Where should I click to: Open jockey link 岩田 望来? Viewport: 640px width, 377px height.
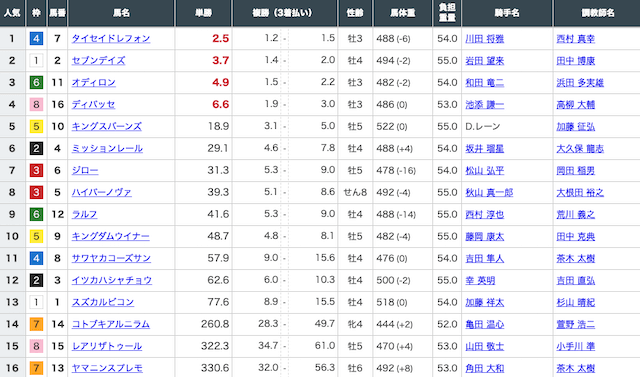click(x=484, y=61)
